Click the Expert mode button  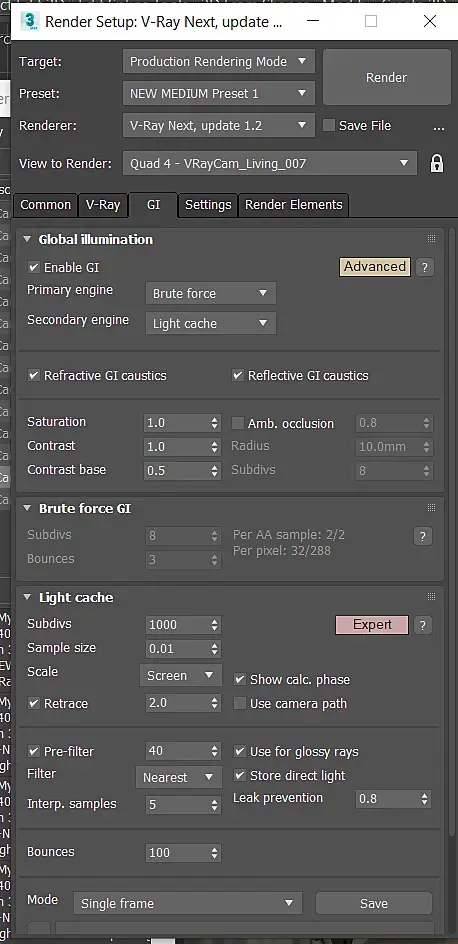click(x=372, y=625)
